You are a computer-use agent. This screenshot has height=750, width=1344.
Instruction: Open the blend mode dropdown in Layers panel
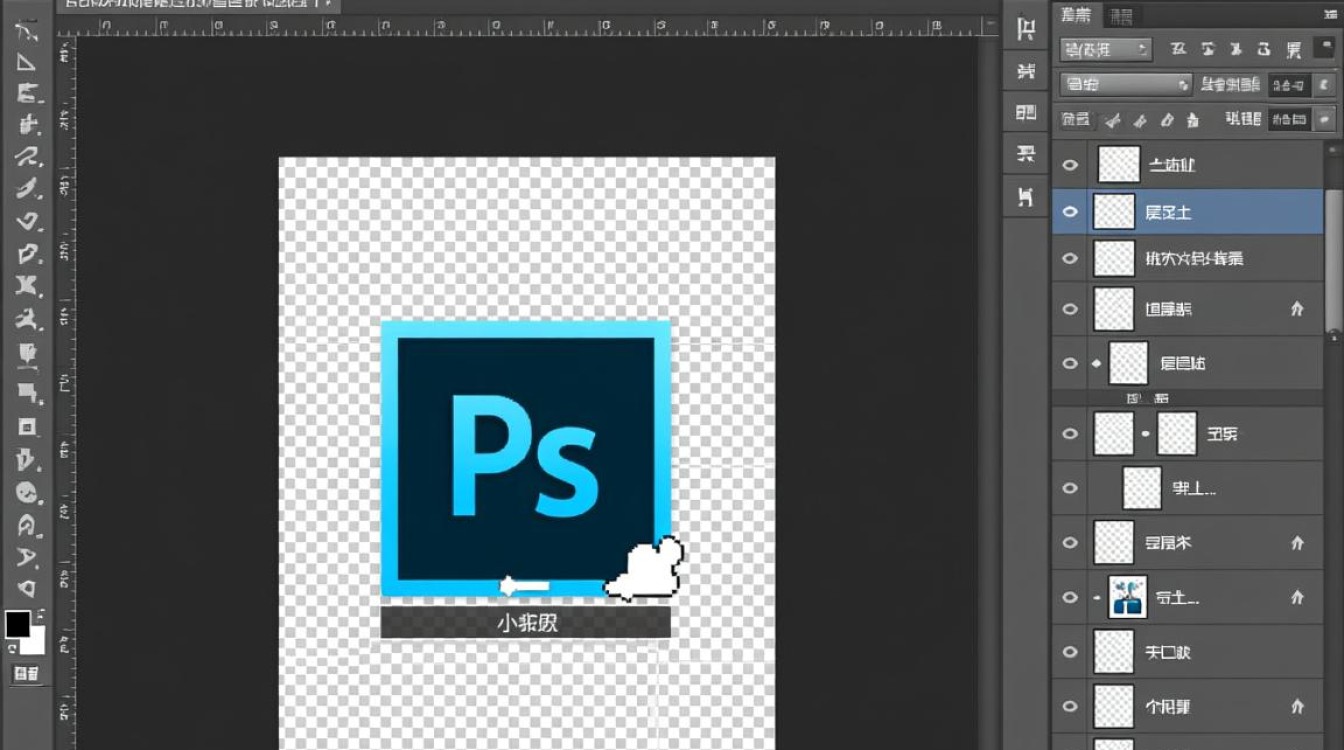pyautogui.click(x=1126, y=85)
